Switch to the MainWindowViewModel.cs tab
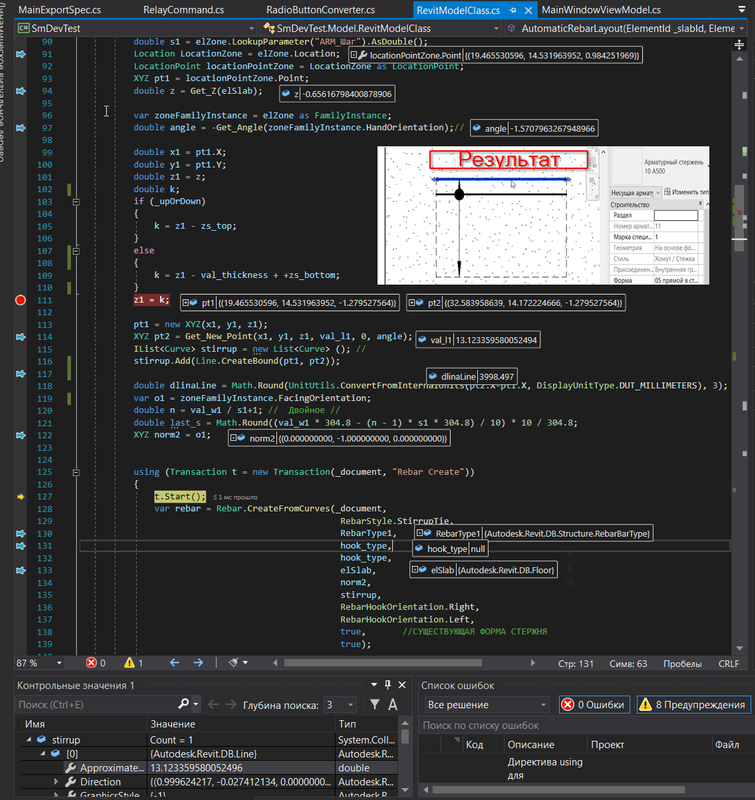Screen dimensions: 755x800 [x=601, y=10]
